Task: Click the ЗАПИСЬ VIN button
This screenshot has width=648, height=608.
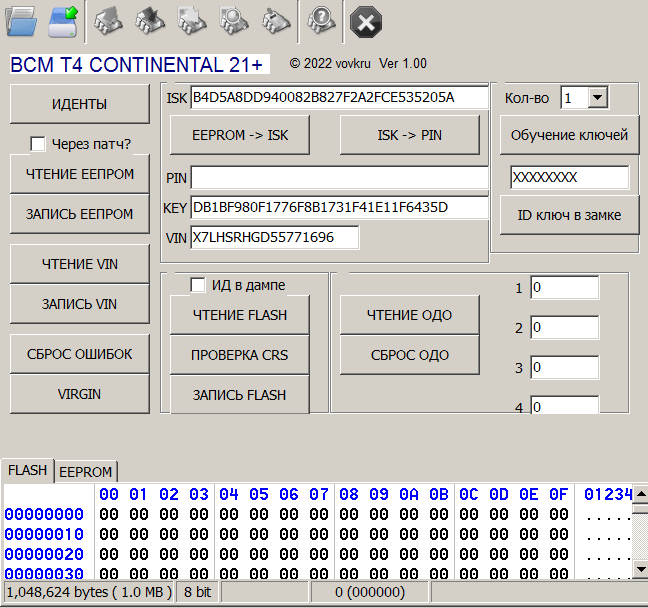Action: point(79,304)
